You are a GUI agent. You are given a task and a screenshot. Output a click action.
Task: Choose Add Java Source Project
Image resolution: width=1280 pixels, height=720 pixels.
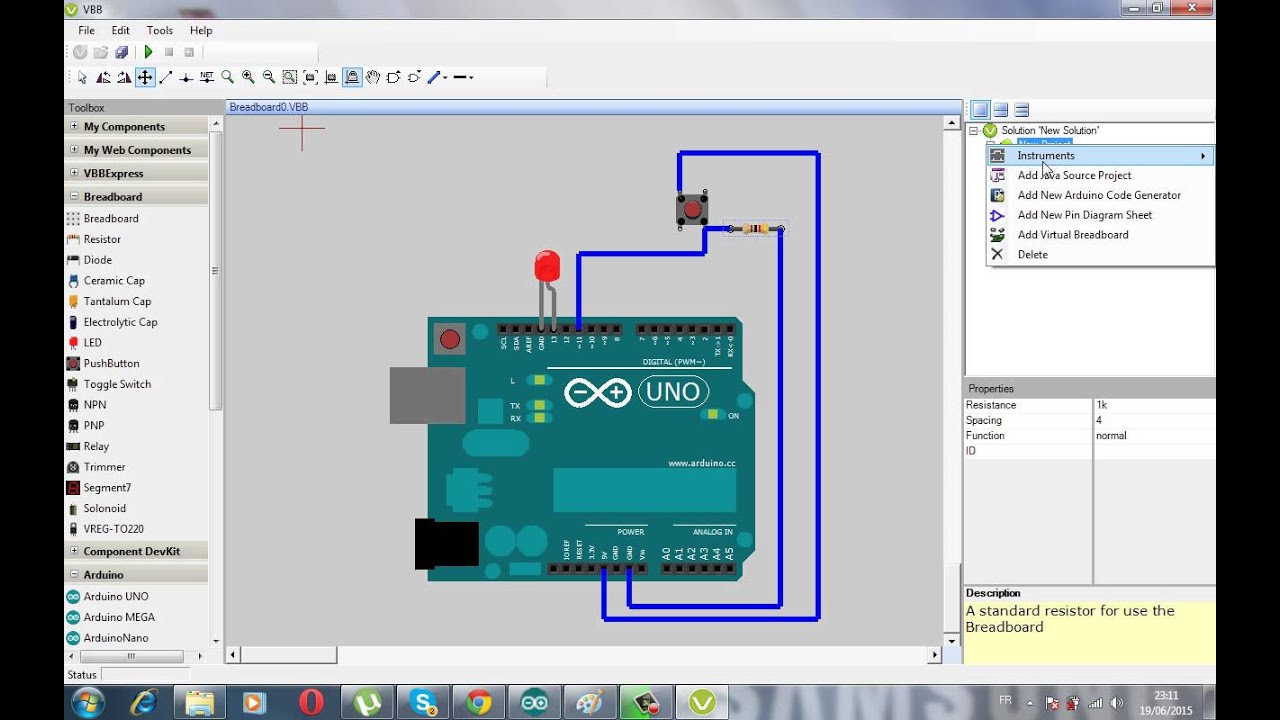click(x=1100, y=175)
